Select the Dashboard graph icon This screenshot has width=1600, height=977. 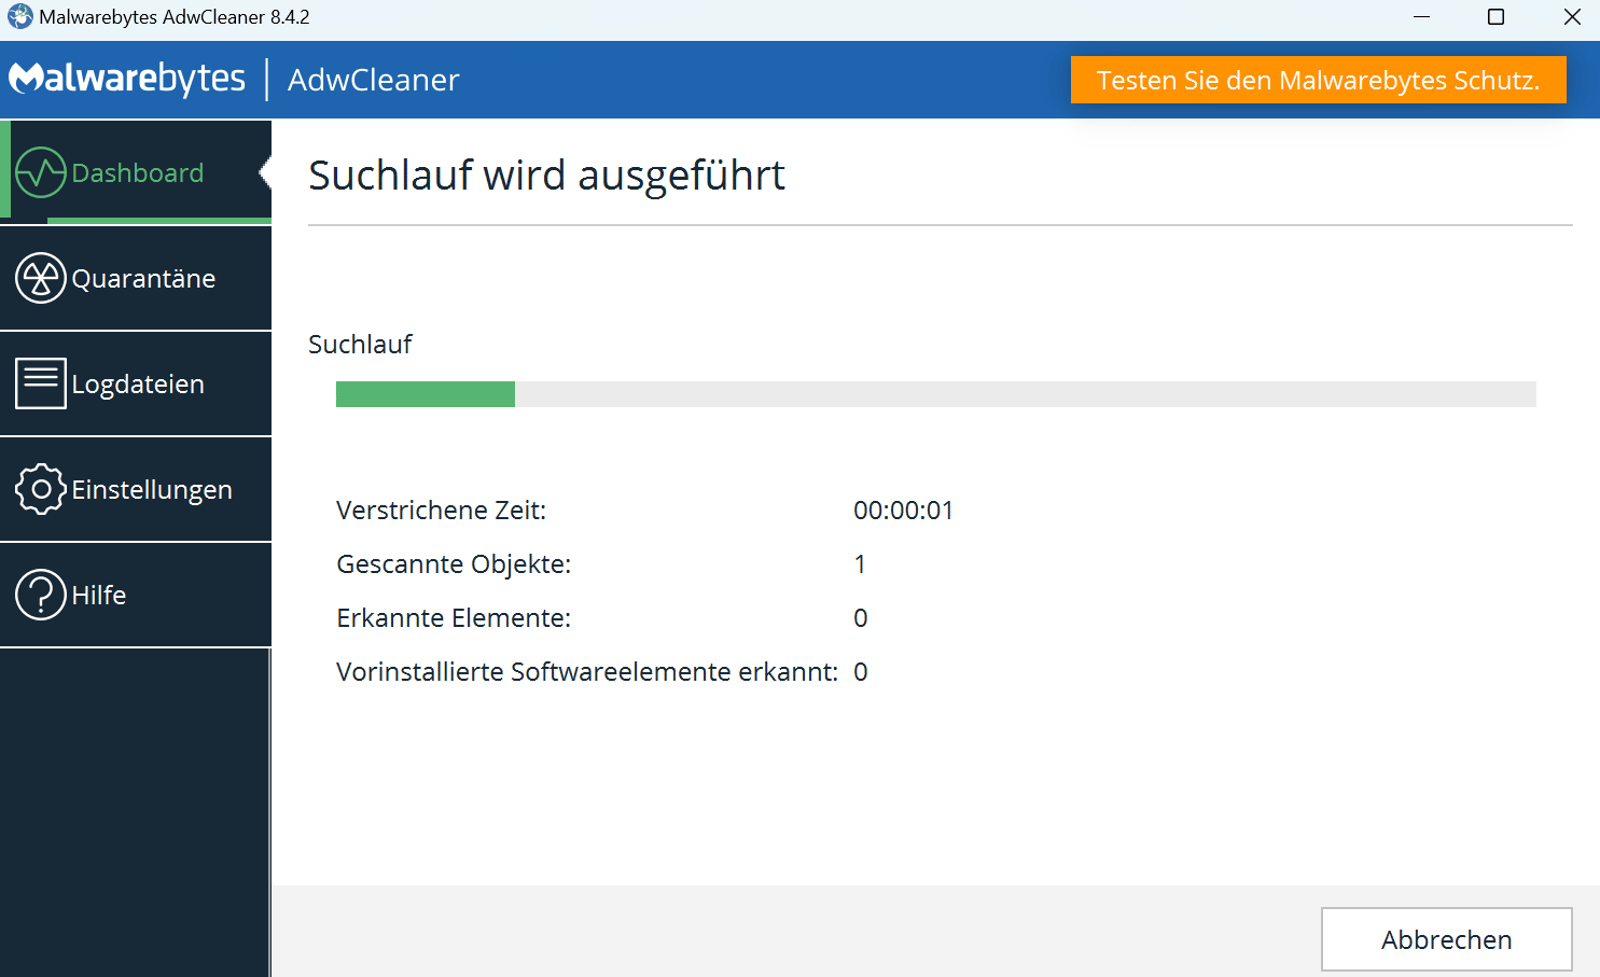click(x=40, y=171)
